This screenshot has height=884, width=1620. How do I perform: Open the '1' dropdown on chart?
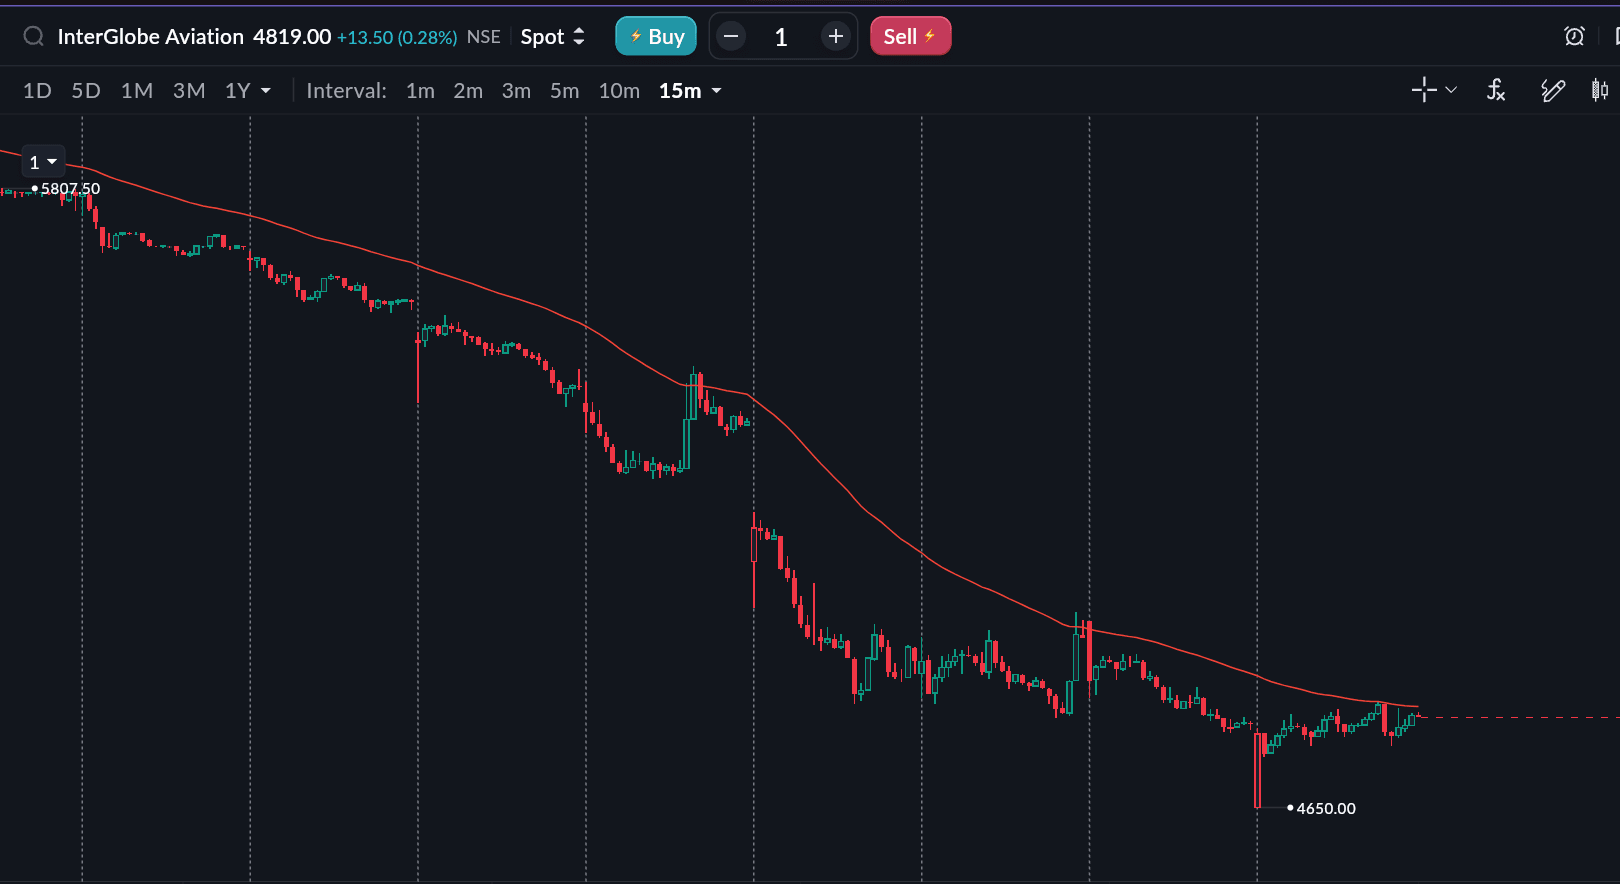coord(43,162)
